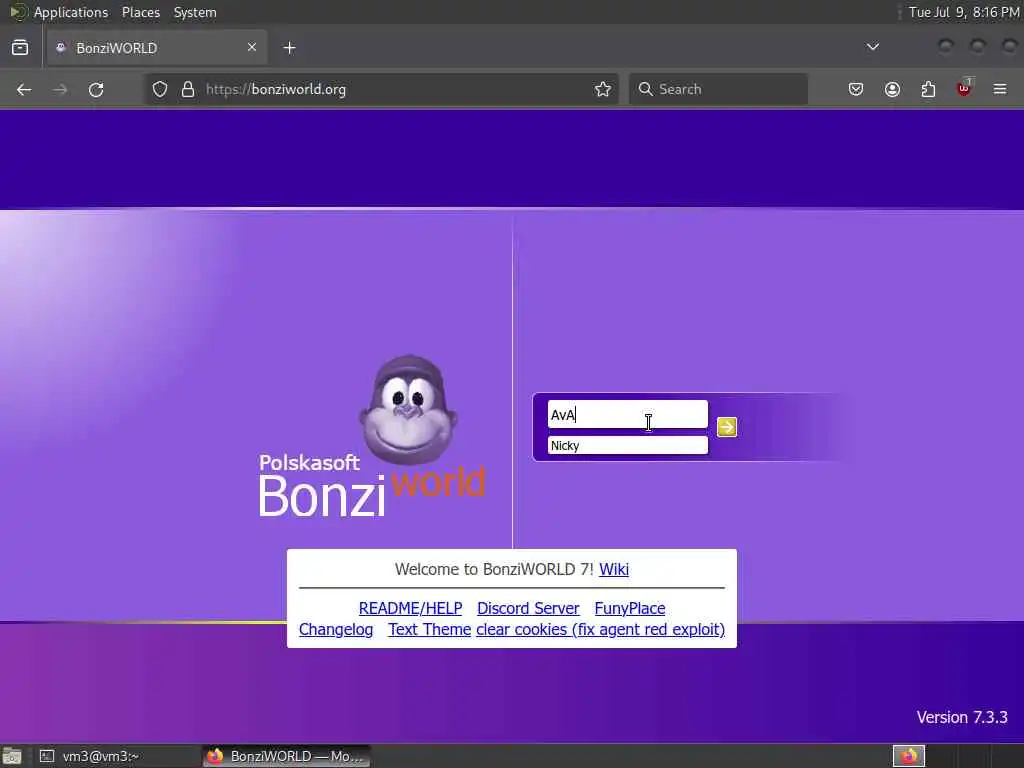Open the extensions puzzle icon
The height and width of the screenshot is (768, 1024).
point(928,89)
